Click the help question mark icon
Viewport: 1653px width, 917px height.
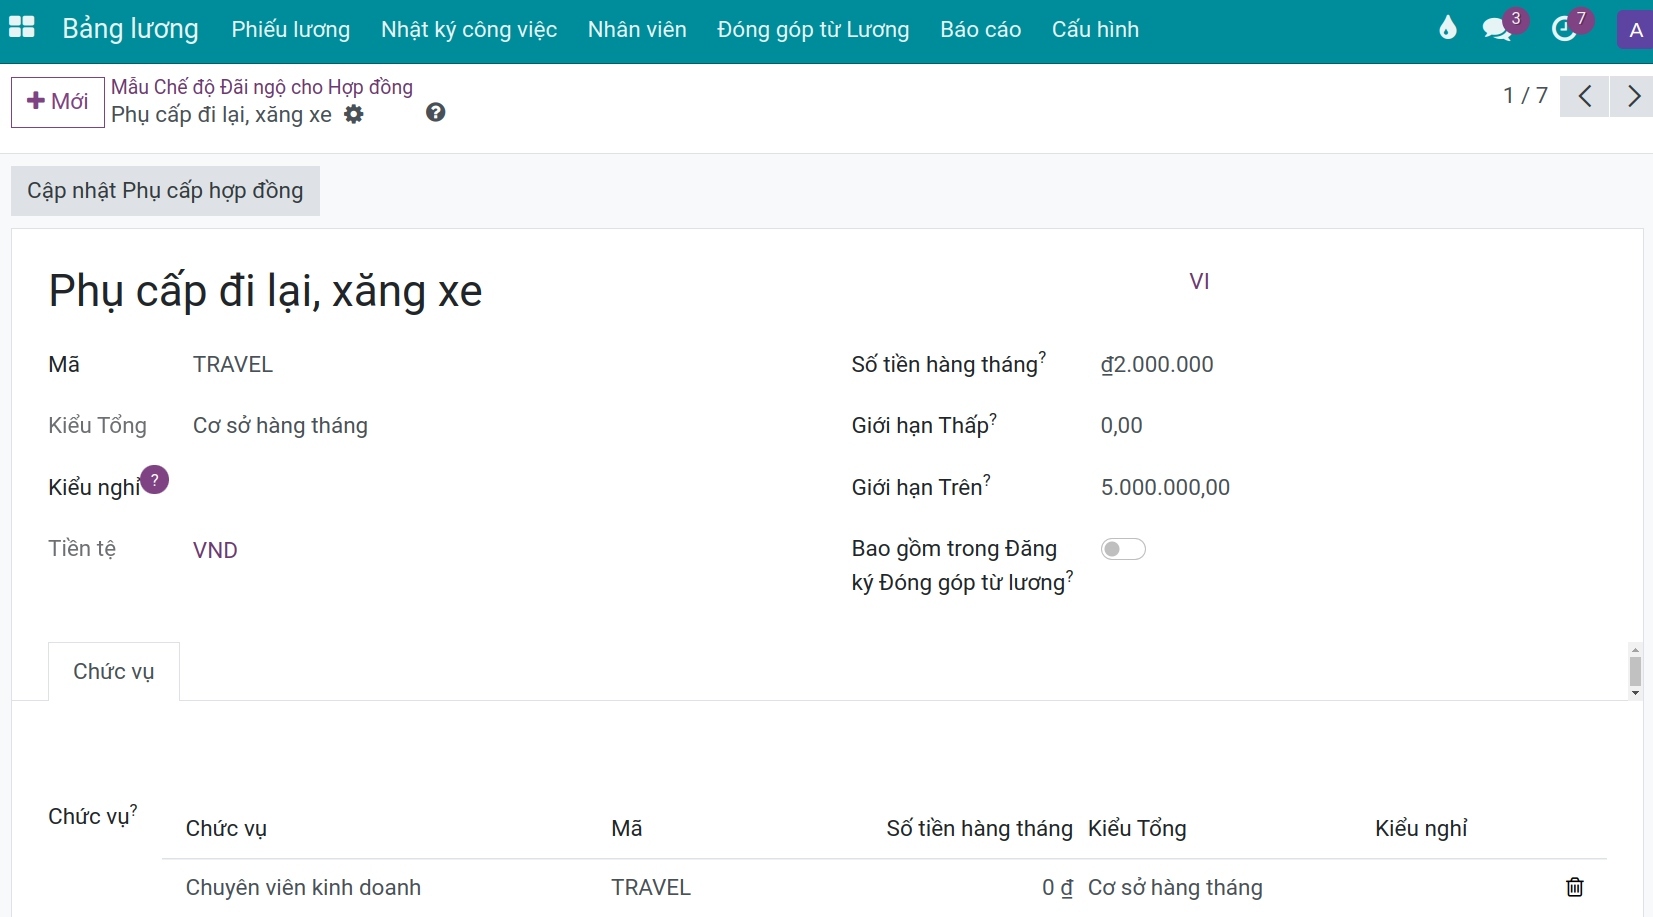coord(435,112)
